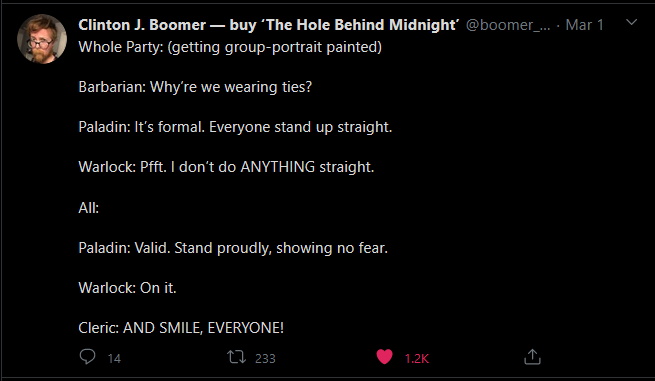Click the 14 replies count

coord(114,358)
